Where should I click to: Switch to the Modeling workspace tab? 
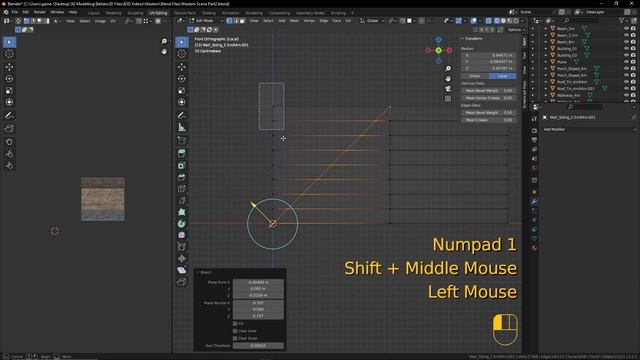(113, 13)
